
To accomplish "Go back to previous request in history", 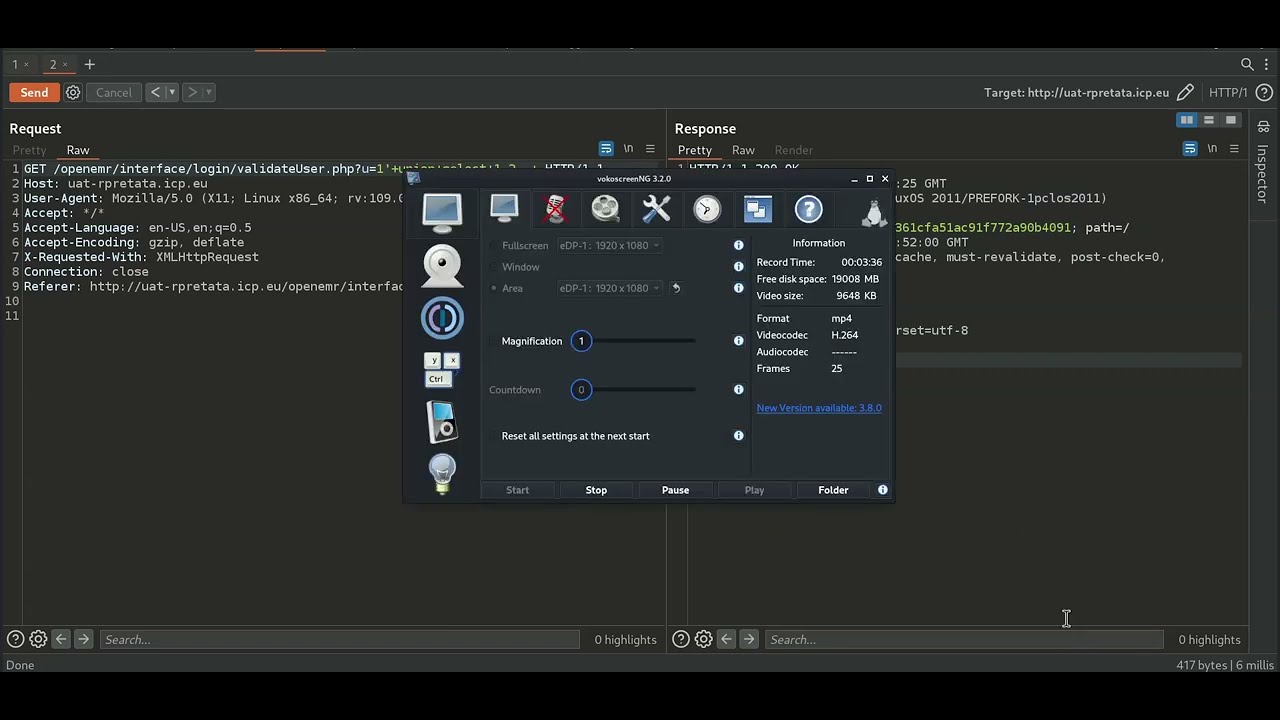I will (155, 92).
